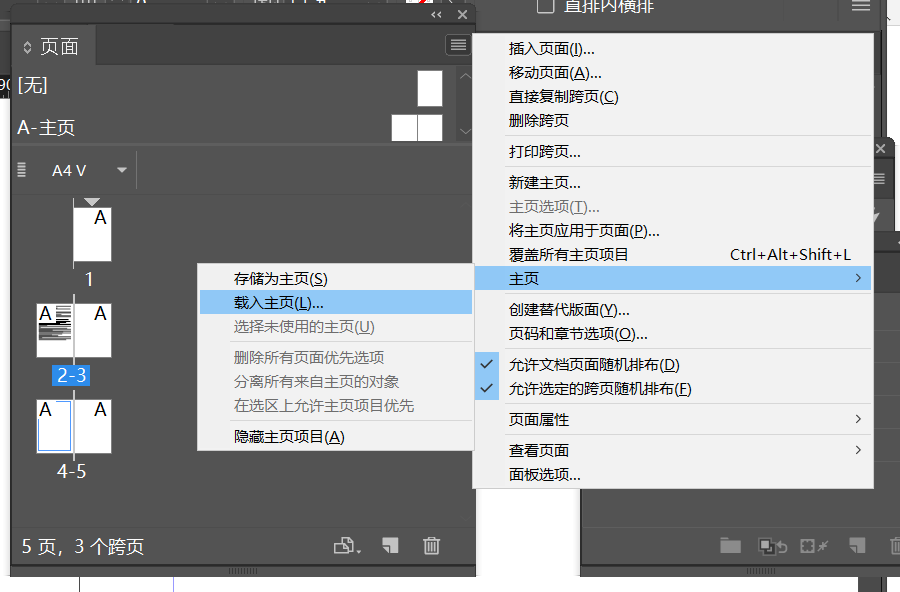Click the folder icon in the bottom panel
This screenshot has width=900, height=592.
[x=730, y=546]
